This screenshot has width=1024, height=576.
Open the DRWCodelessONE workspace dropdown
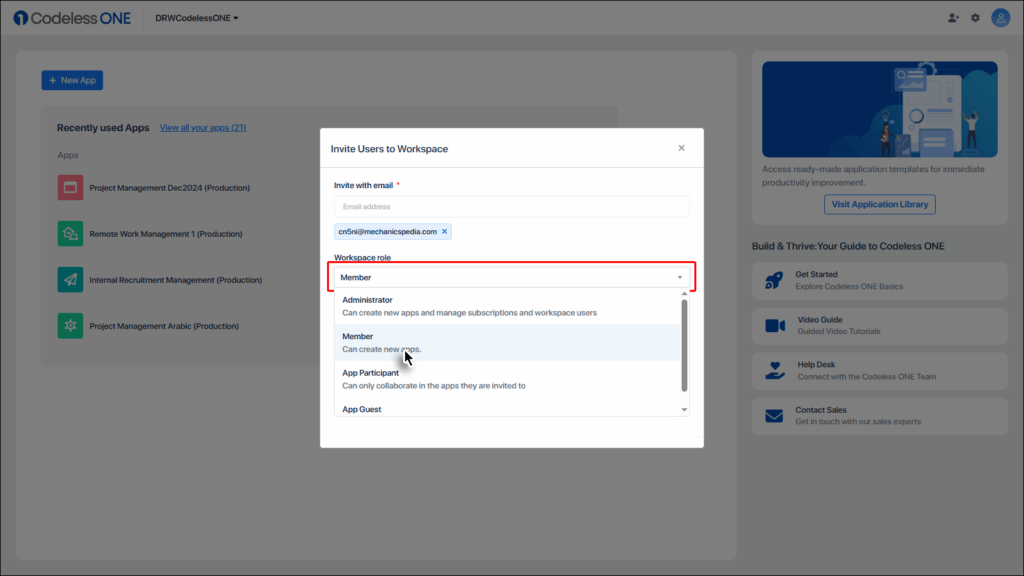(x=197, y=18)
